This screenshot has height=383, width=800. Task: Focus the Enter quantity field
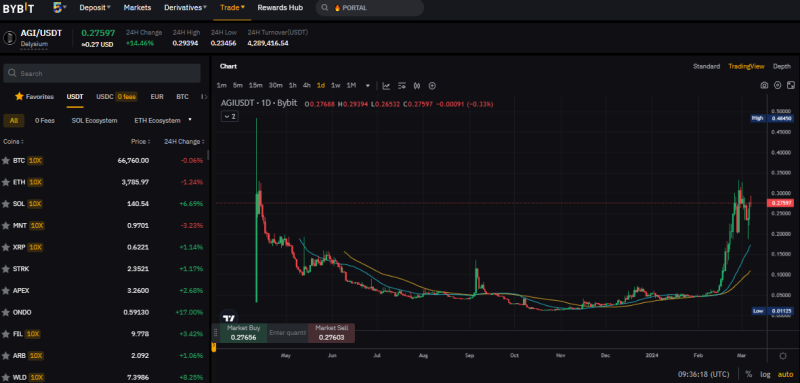[x=287, y=333]
